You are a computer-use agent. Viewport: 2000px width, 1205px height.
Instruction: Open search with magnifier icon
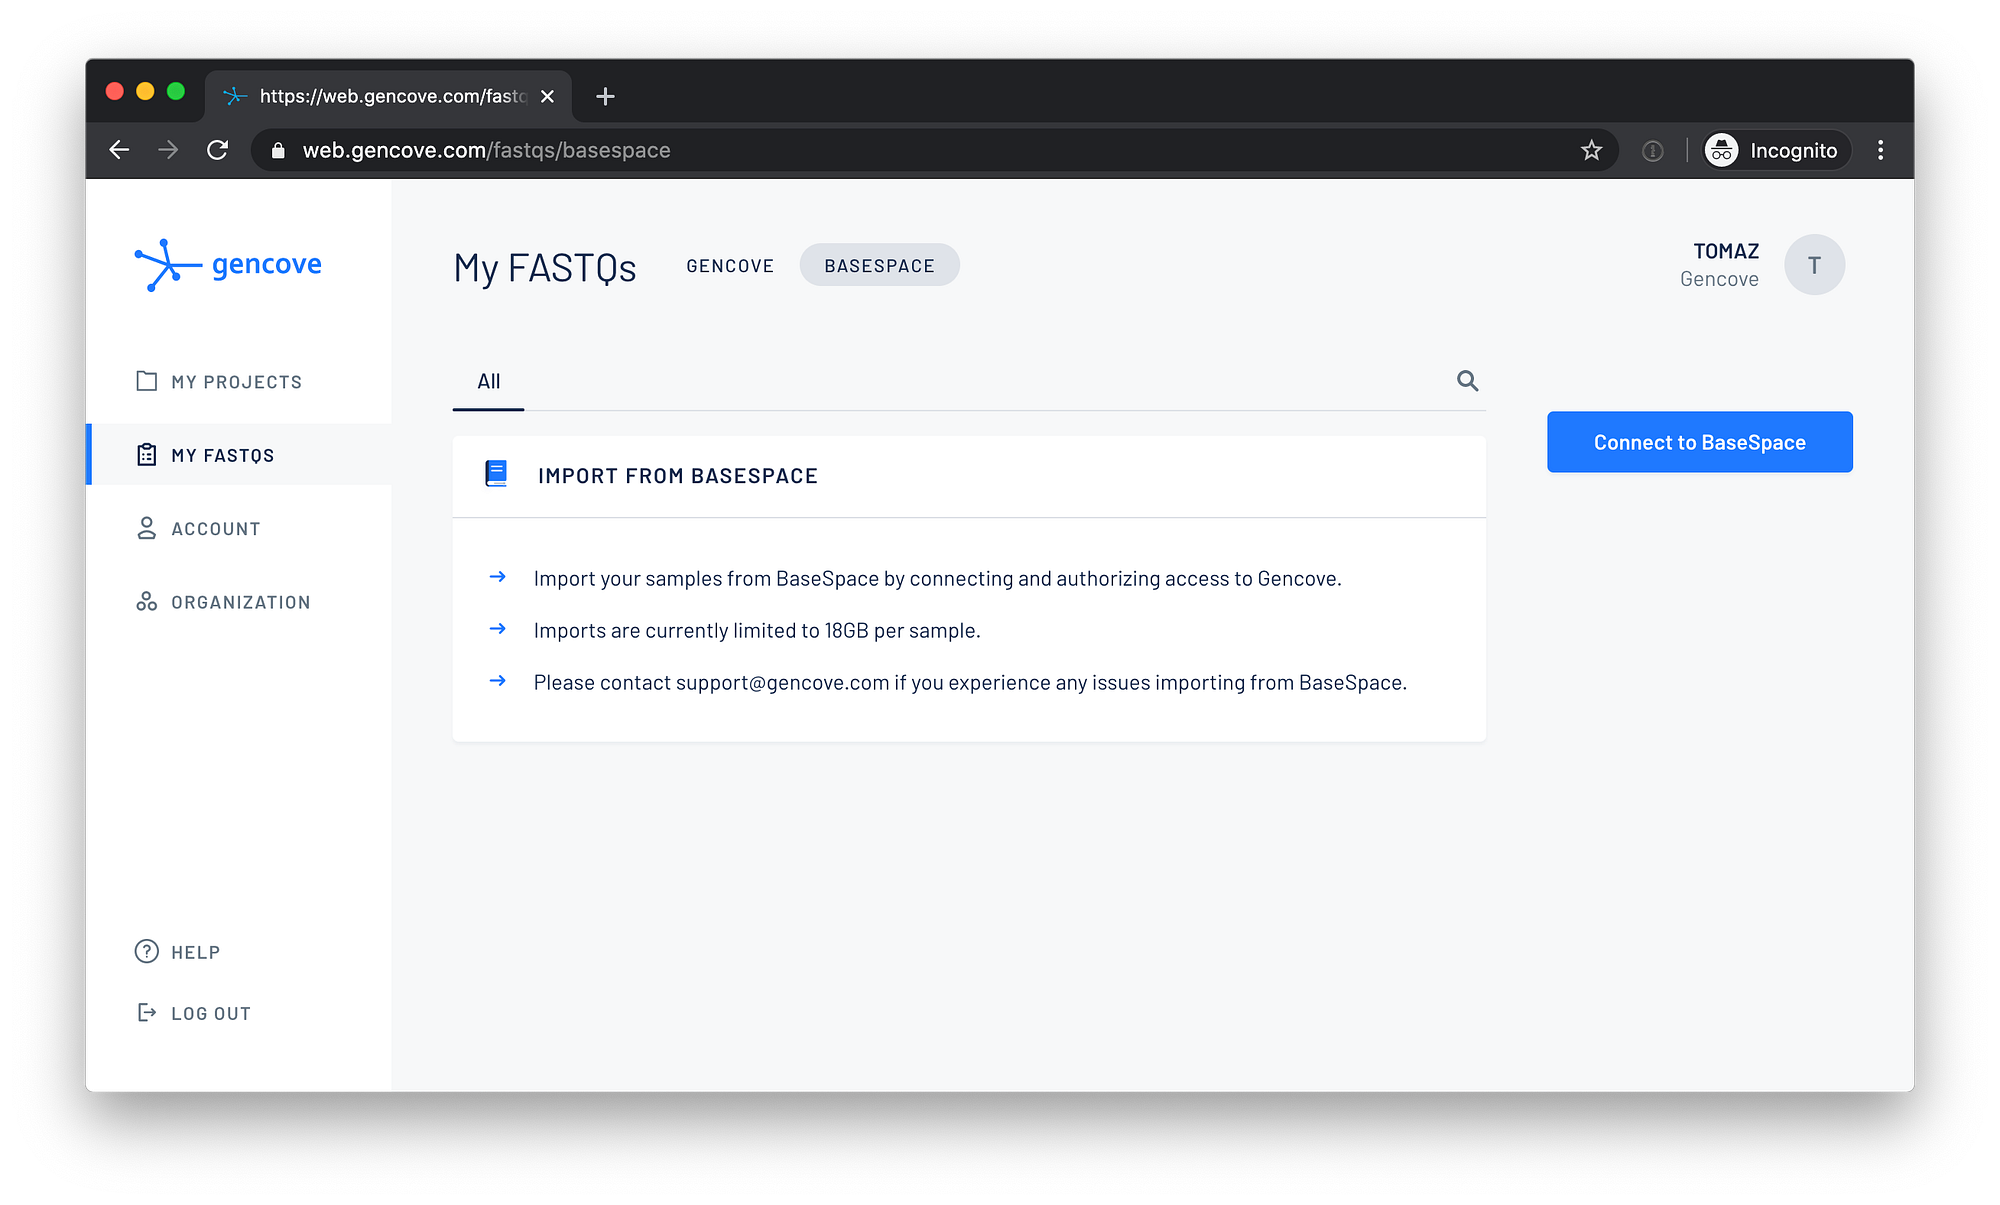[1467, 381]
